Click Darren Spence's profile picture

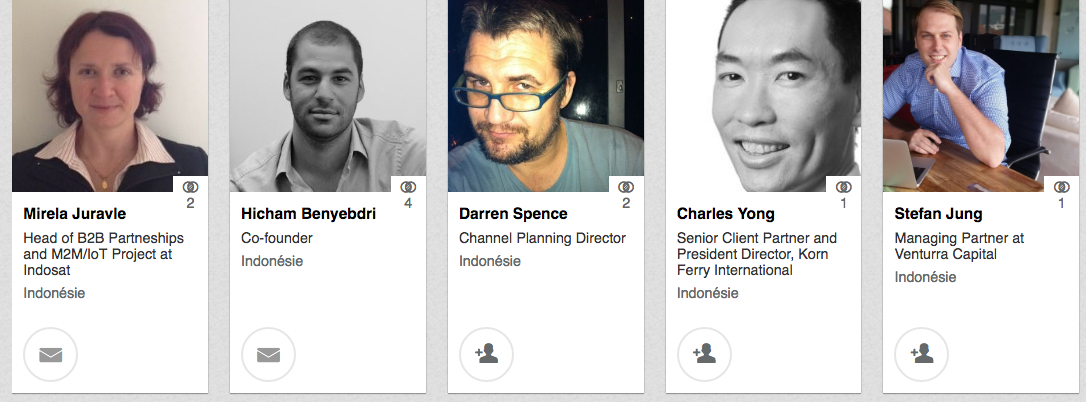click(546, 95)
